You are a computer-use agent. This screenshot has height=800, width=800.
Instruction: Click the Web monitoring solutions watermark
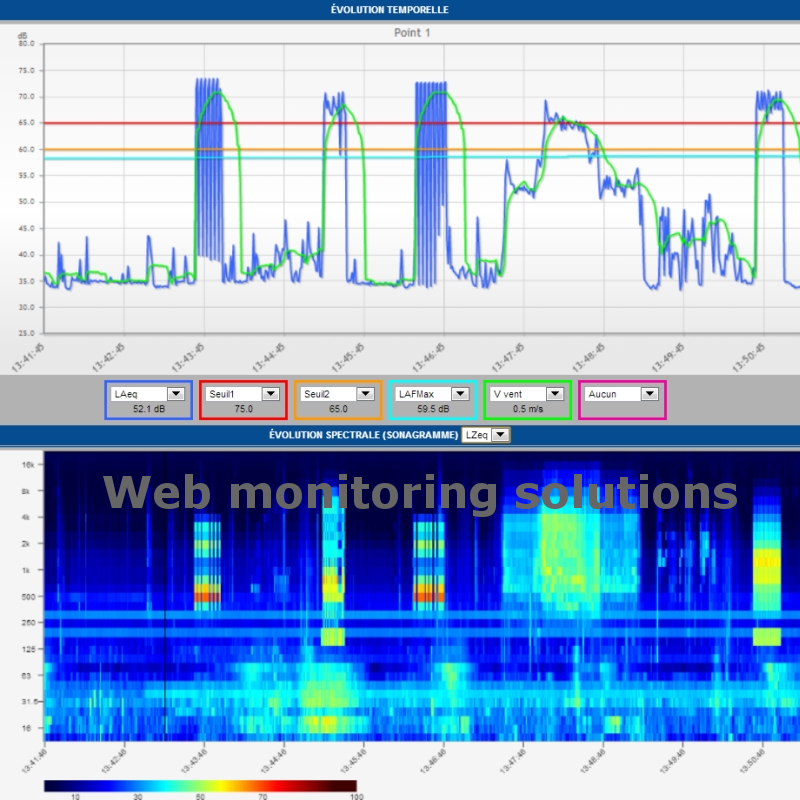(420, 491)
